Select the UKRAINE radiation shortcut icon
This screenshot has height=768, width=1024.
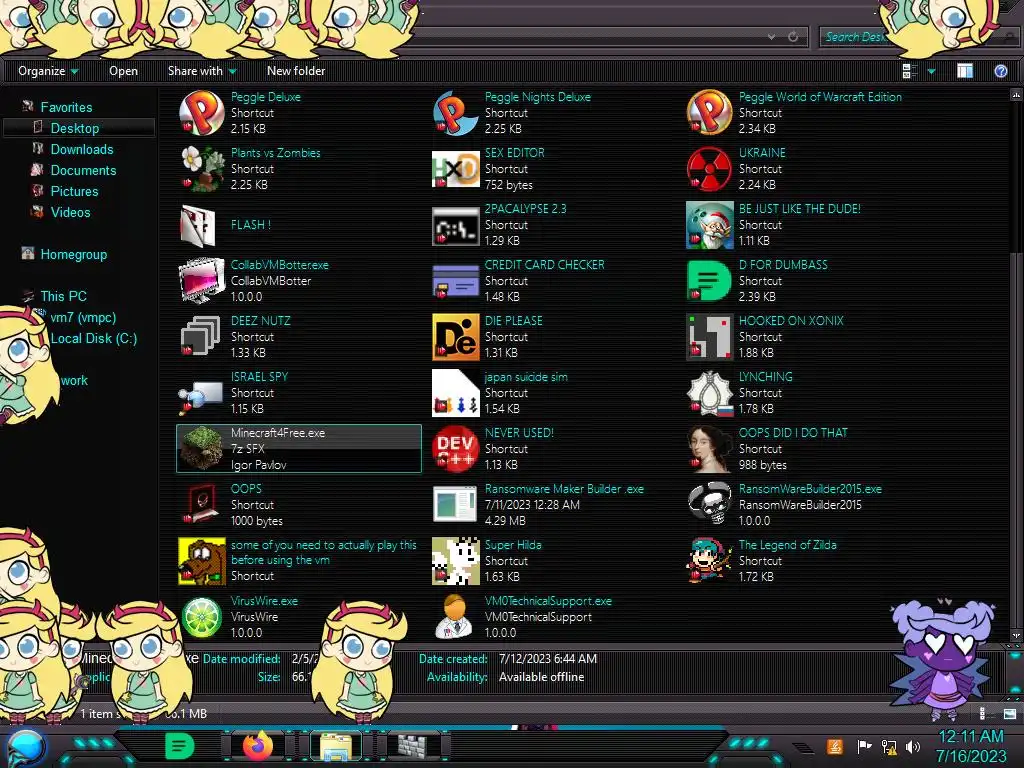coord(710,169)
